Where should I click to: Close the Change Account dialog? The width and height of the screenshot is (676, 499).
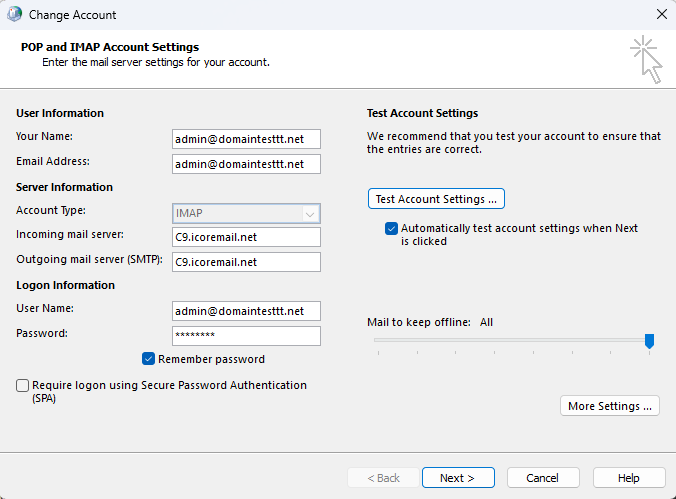(661, 15)
